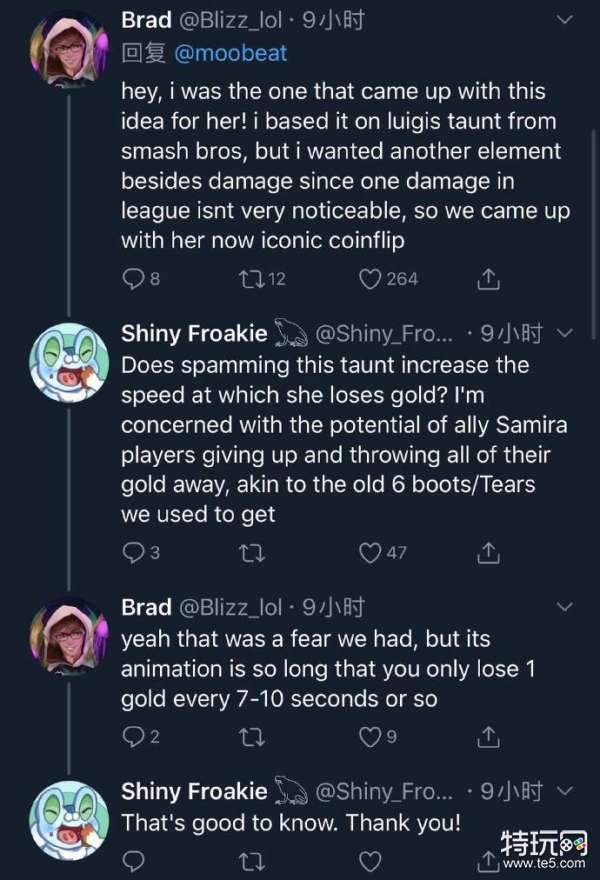
Task: Reply to Shiny Froakie's taunt question
Action: pyautogui.click(x=133, y=551)
